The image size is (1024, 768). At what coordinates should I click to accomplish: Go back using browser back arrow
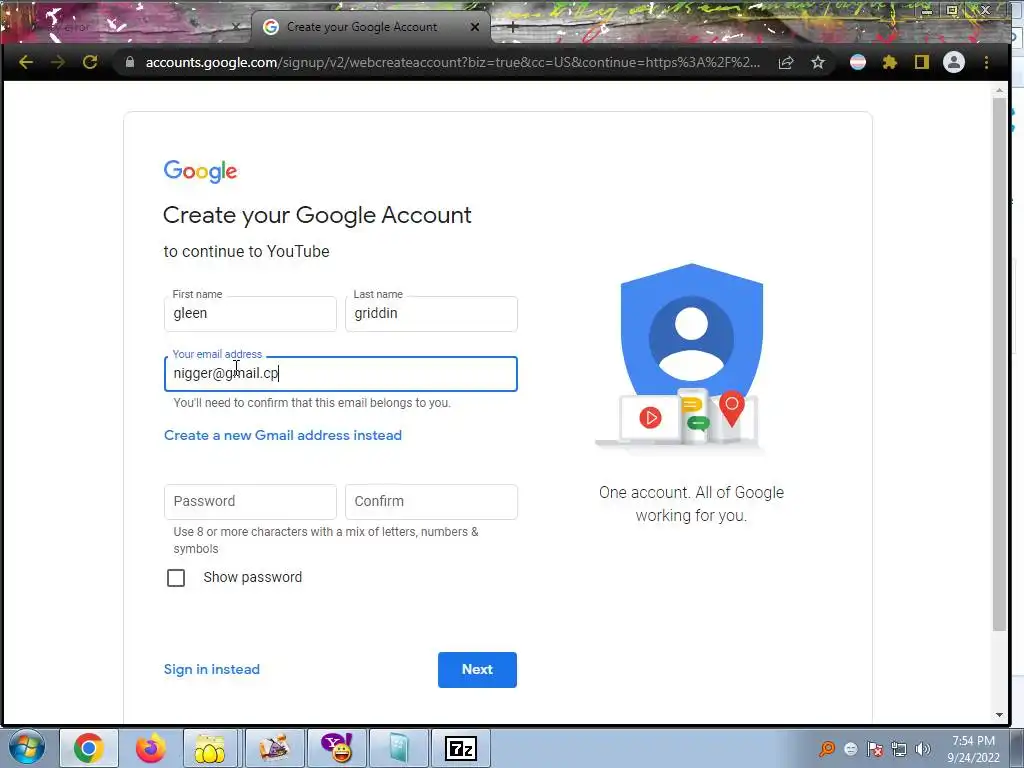(x=26, y=62)
